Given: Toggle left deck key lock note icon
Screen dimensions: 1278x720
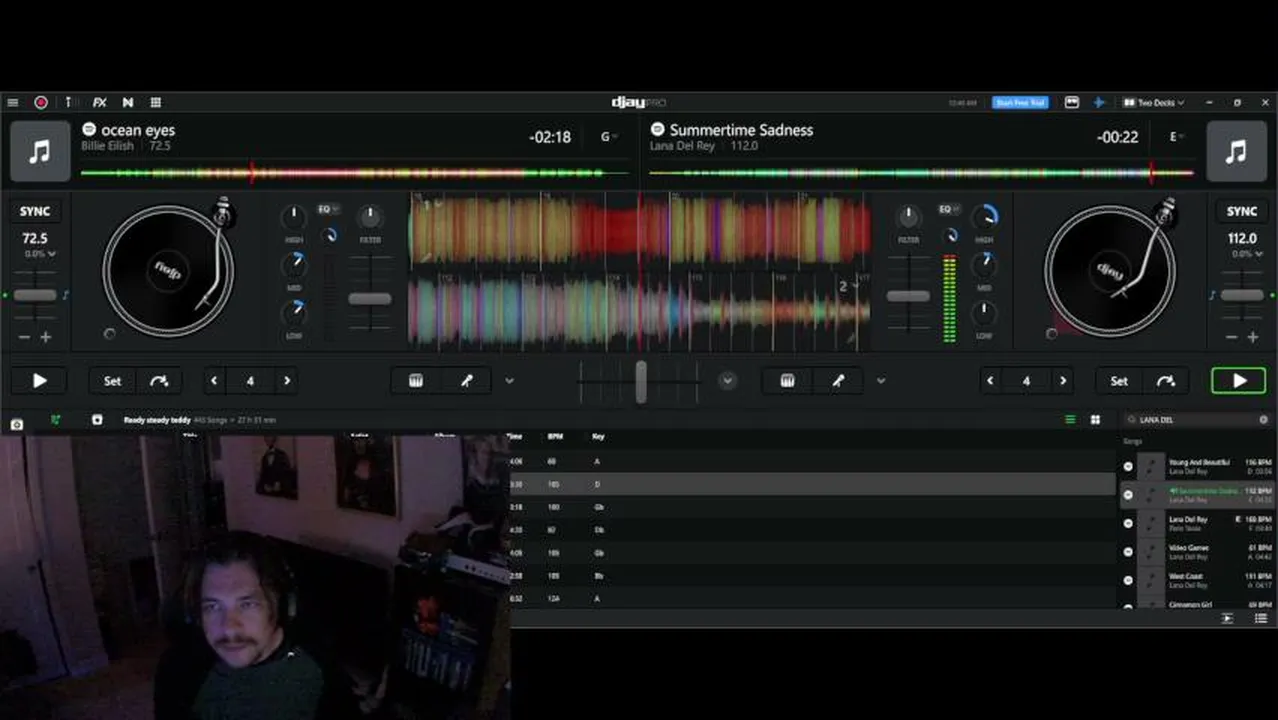Looking at the screenshot, I should point(66,295).
